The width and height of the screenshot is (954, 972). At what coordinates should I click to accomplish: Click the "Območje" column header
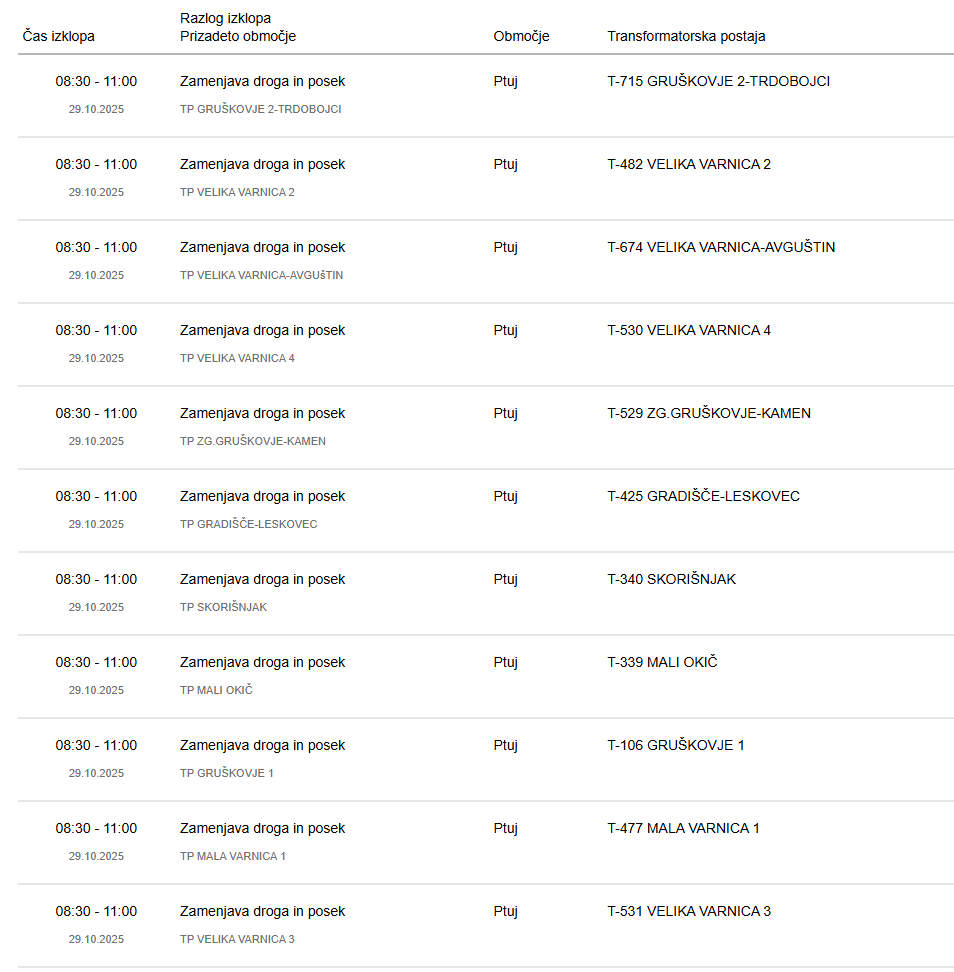click(x=521, y=36)
